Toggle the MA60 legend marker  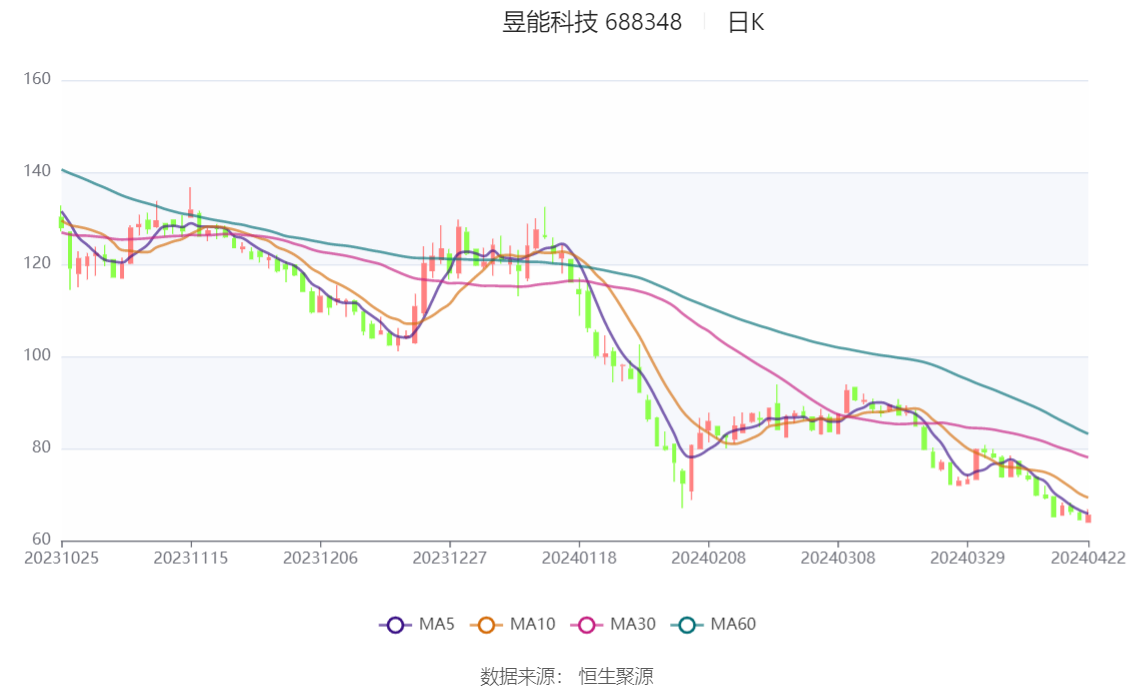[x=687, y=625]
